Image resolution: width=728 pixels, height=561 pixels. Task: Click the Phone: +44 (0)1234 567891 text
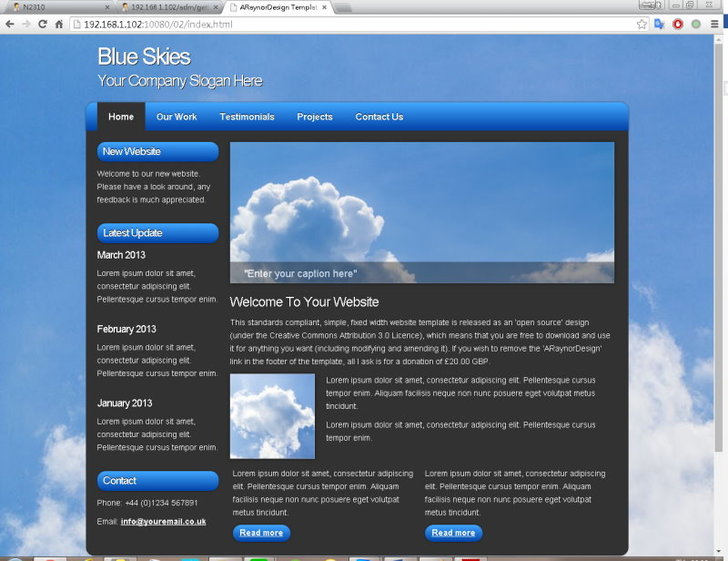[147, 503]
